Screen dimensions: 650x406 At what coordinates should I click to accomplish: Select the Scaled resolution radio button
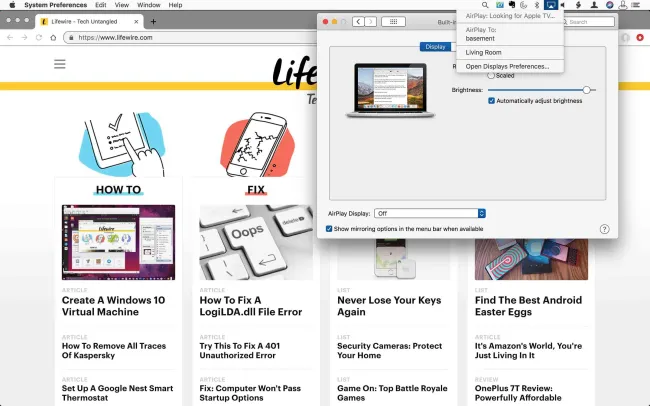click(x=491, y=75)
